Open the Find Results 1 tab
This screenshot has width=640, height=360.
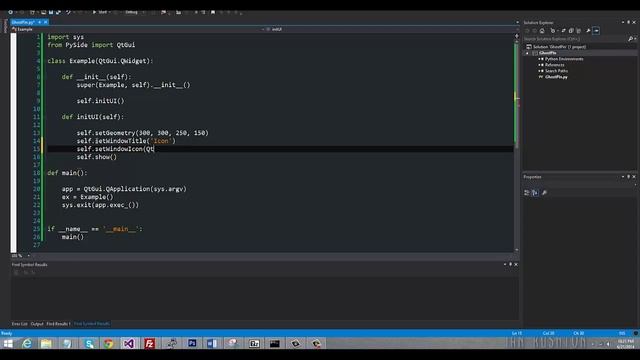coord(58,324)
